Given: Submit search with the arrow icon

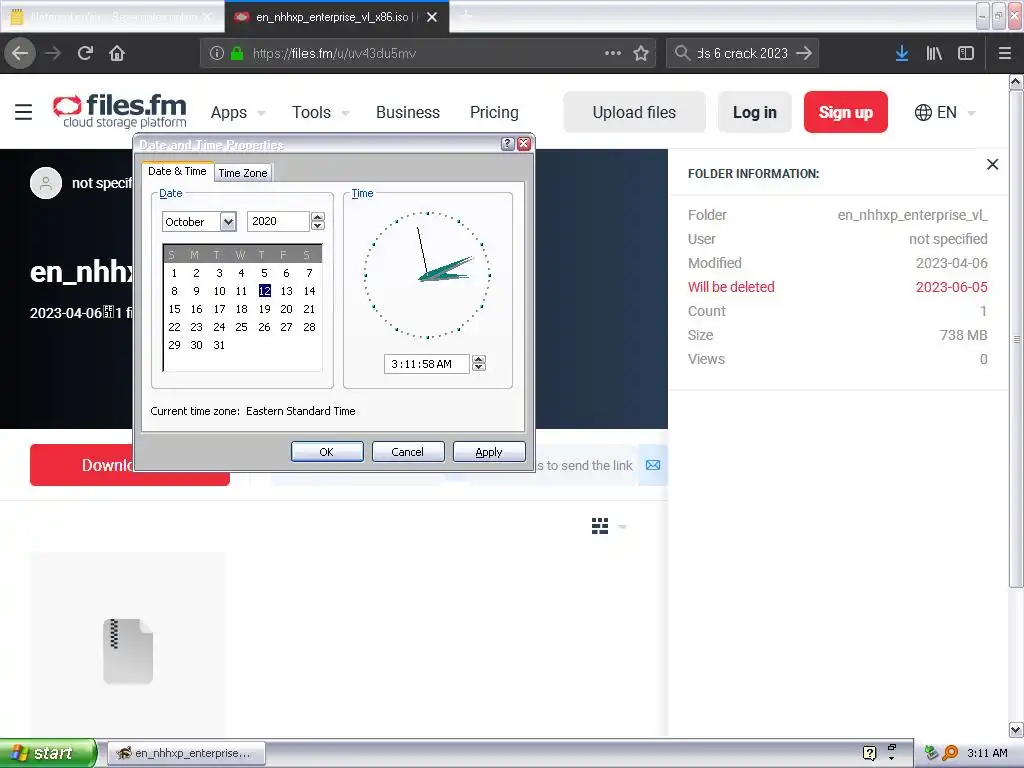Looking at the screenshot, I should [x=804, y=53].
